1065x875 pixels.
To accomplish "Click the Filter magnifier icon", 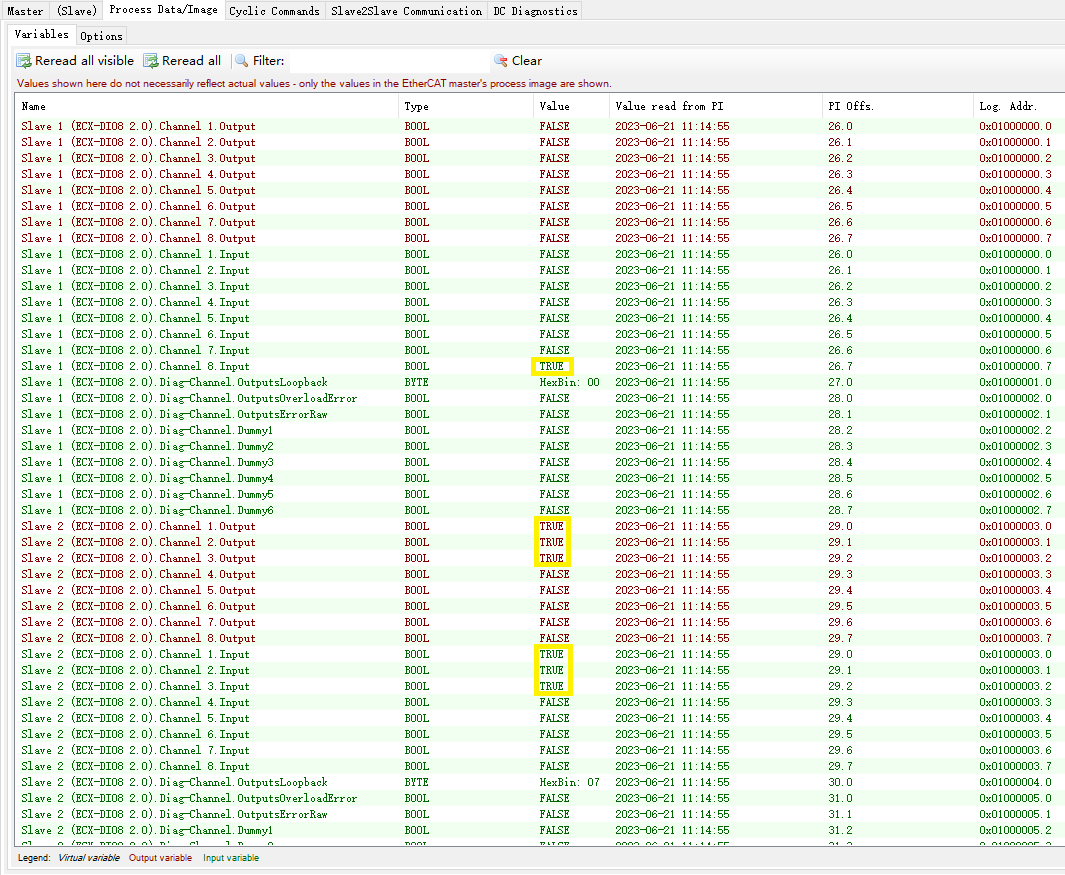I will point(241,61).
